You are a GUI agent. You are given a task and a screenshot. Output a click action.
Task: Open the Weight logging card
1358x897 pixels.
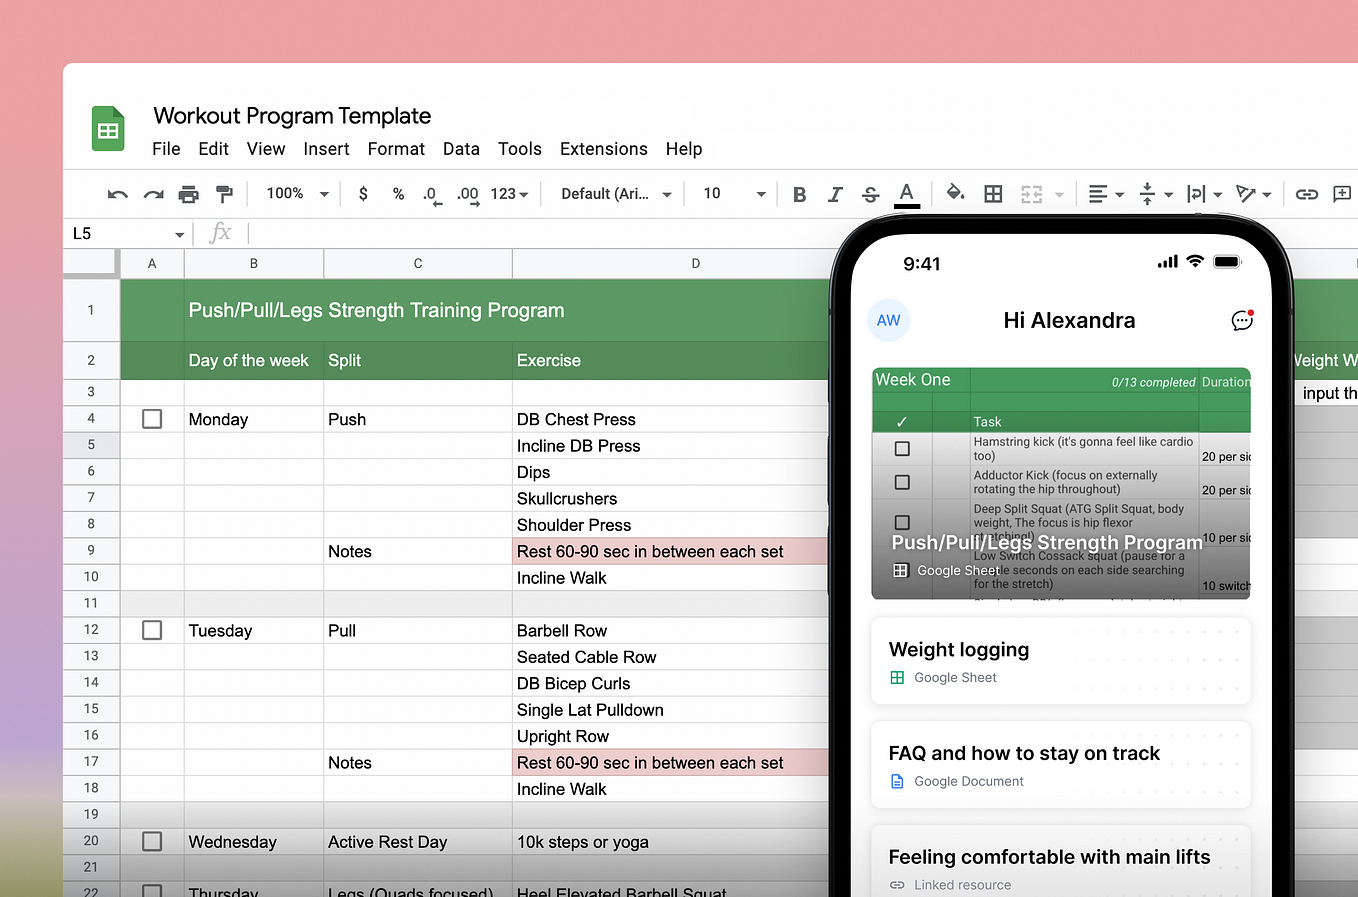1061,661
